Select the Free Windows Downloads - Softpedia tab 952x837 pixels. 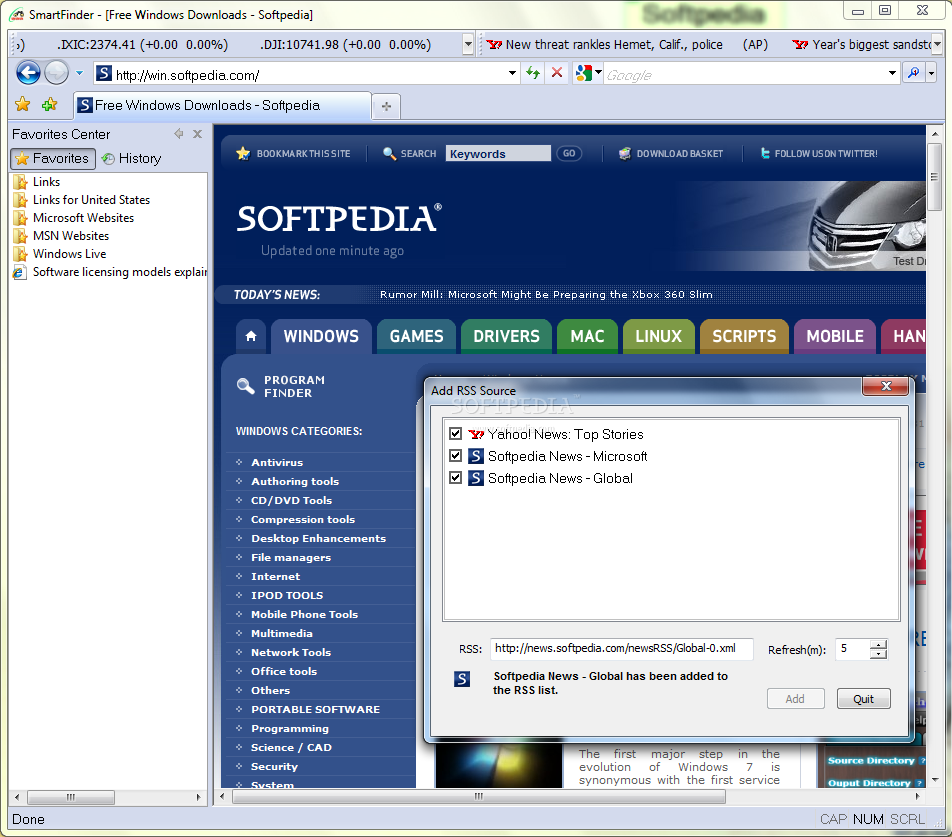tap(222, 106)
